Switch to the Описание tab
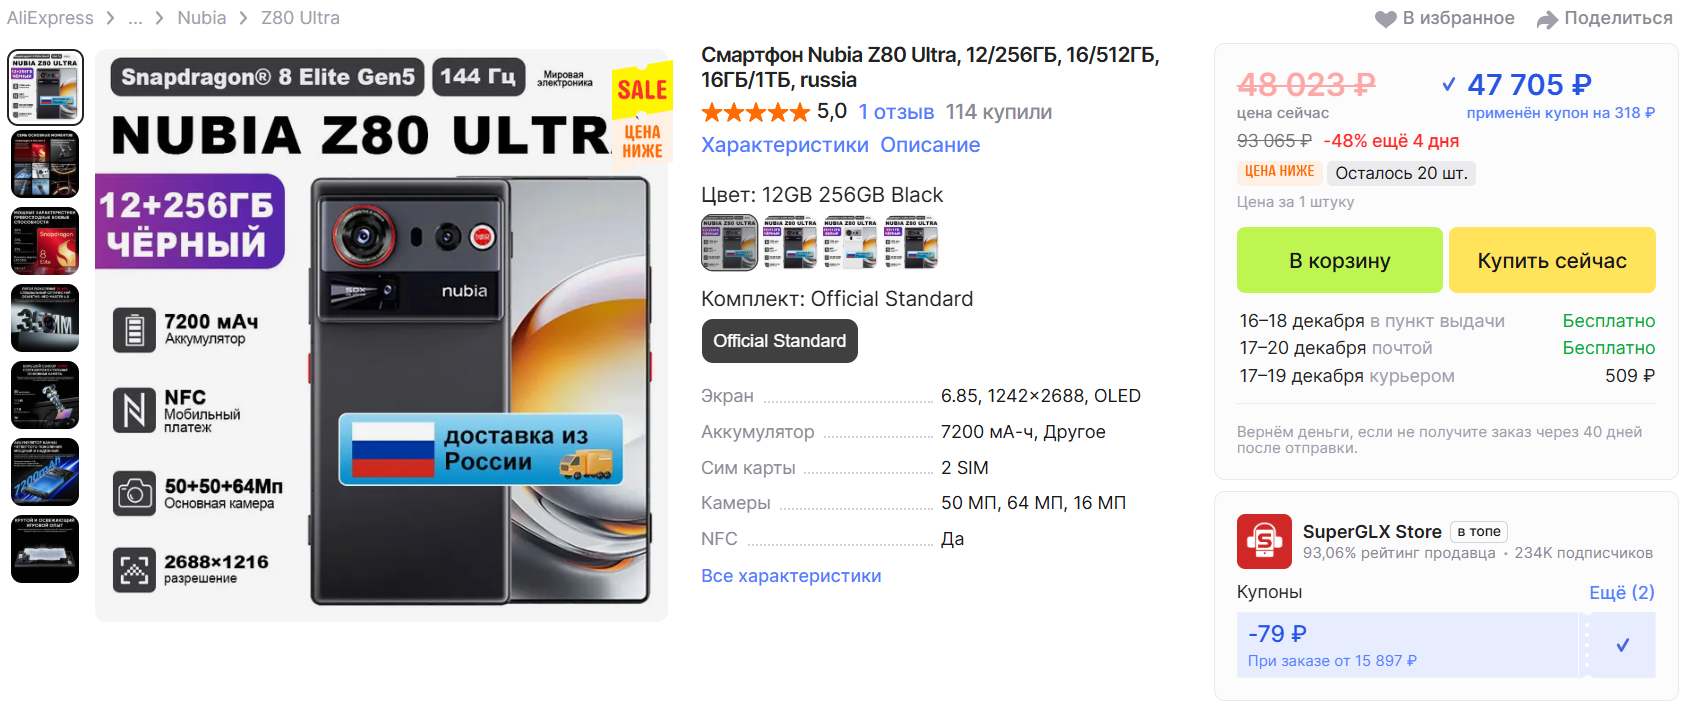The image size is (1689, 708). point(930,145)
